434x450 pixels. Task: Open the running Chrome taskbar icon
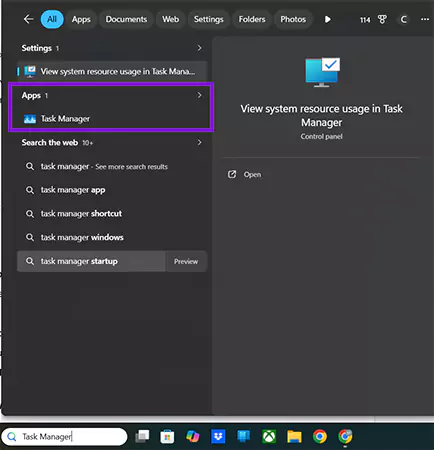click(345, 436)
